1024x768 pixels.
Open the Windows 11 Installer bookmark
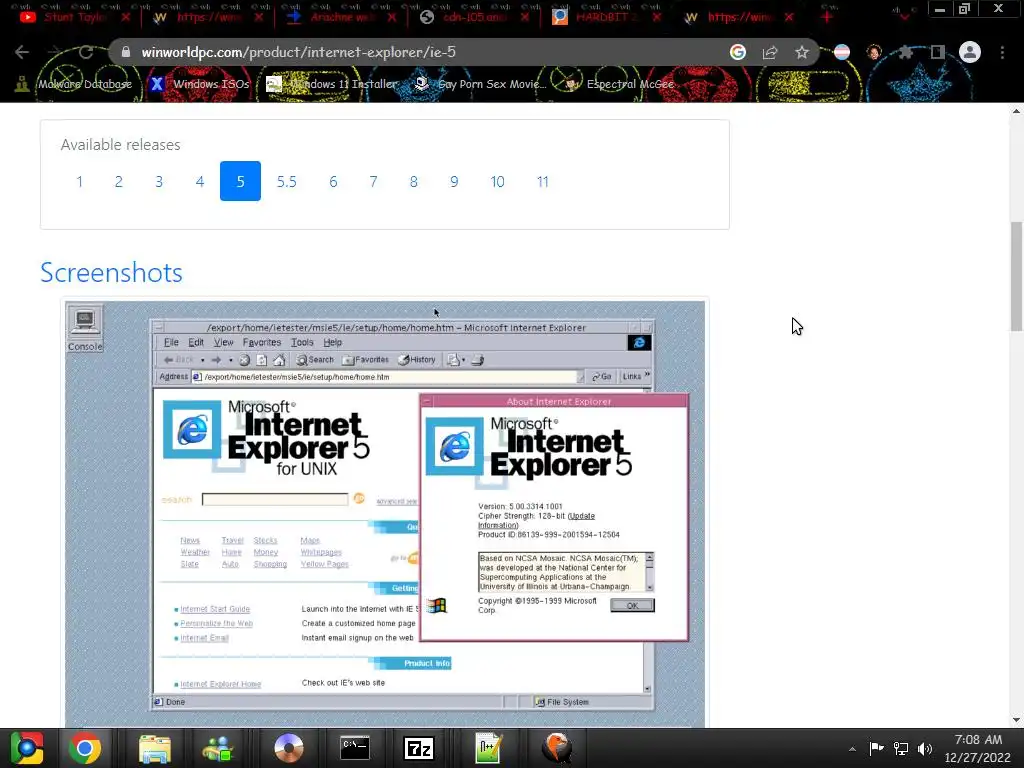click(x=332, y=84)
